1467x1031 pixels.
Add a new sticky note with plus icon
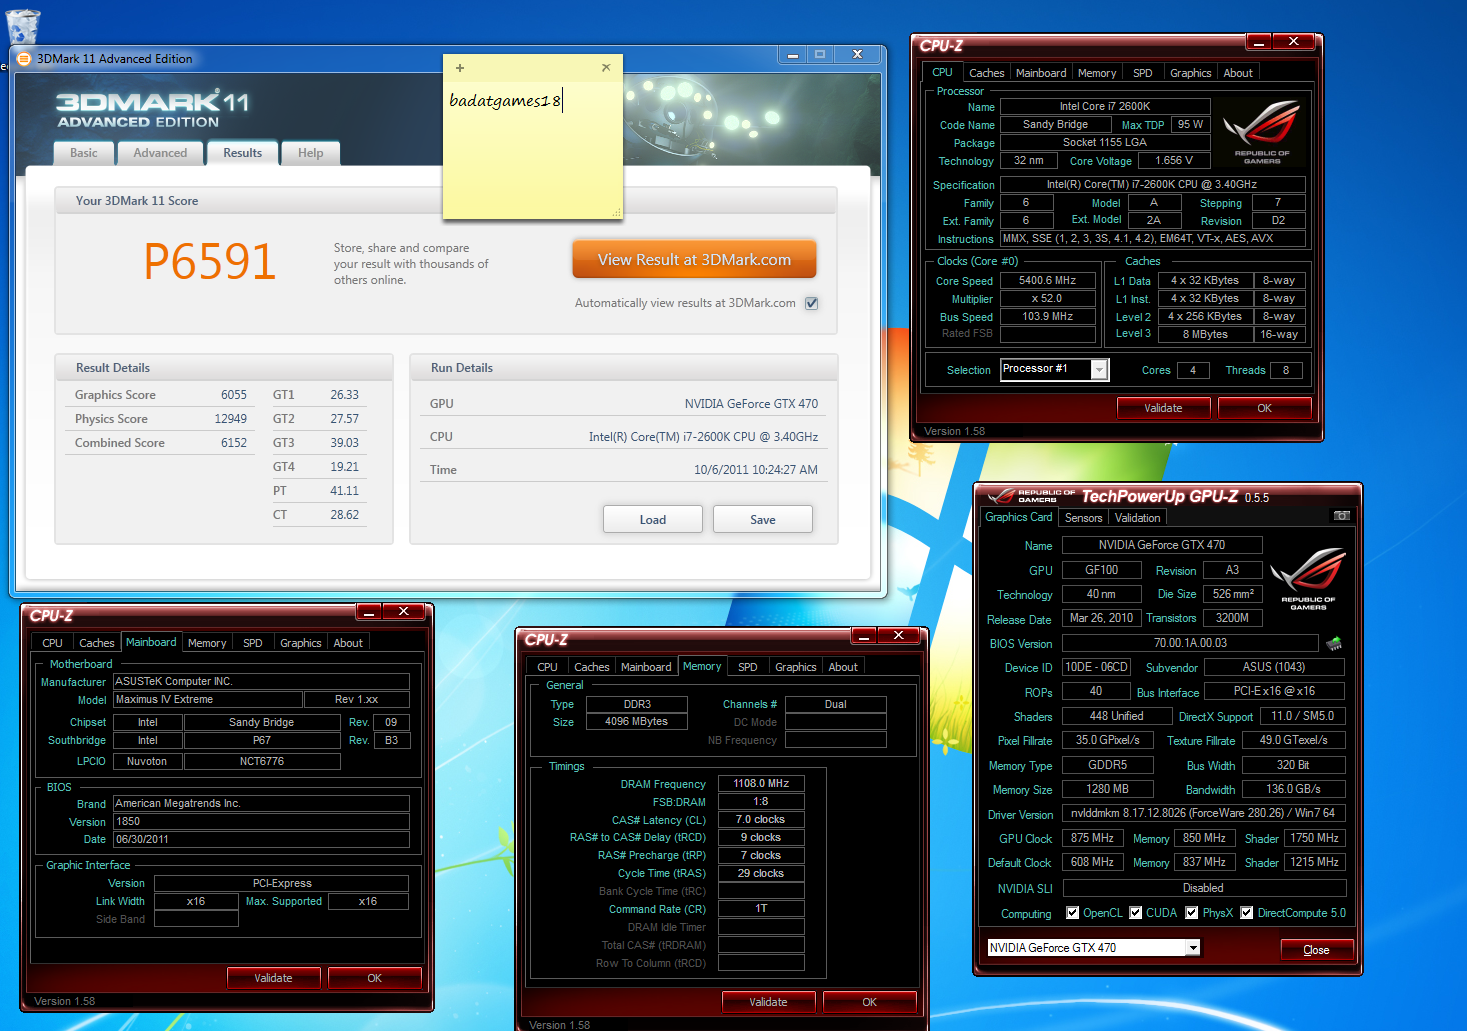pos(460,68)
